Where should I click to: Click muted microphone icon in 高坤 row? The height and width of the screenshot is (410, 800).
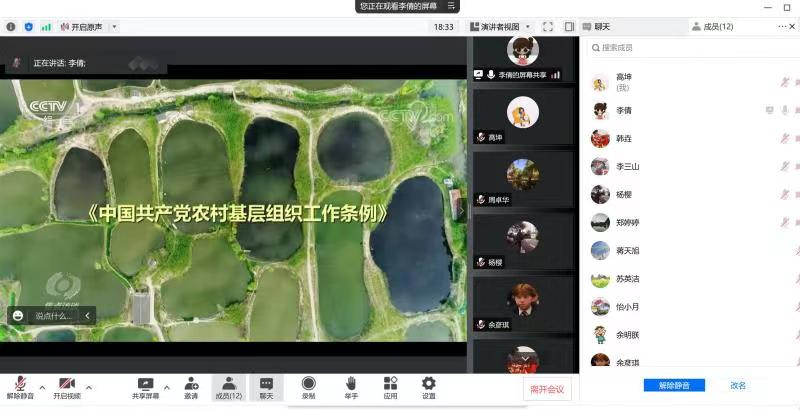785,82
